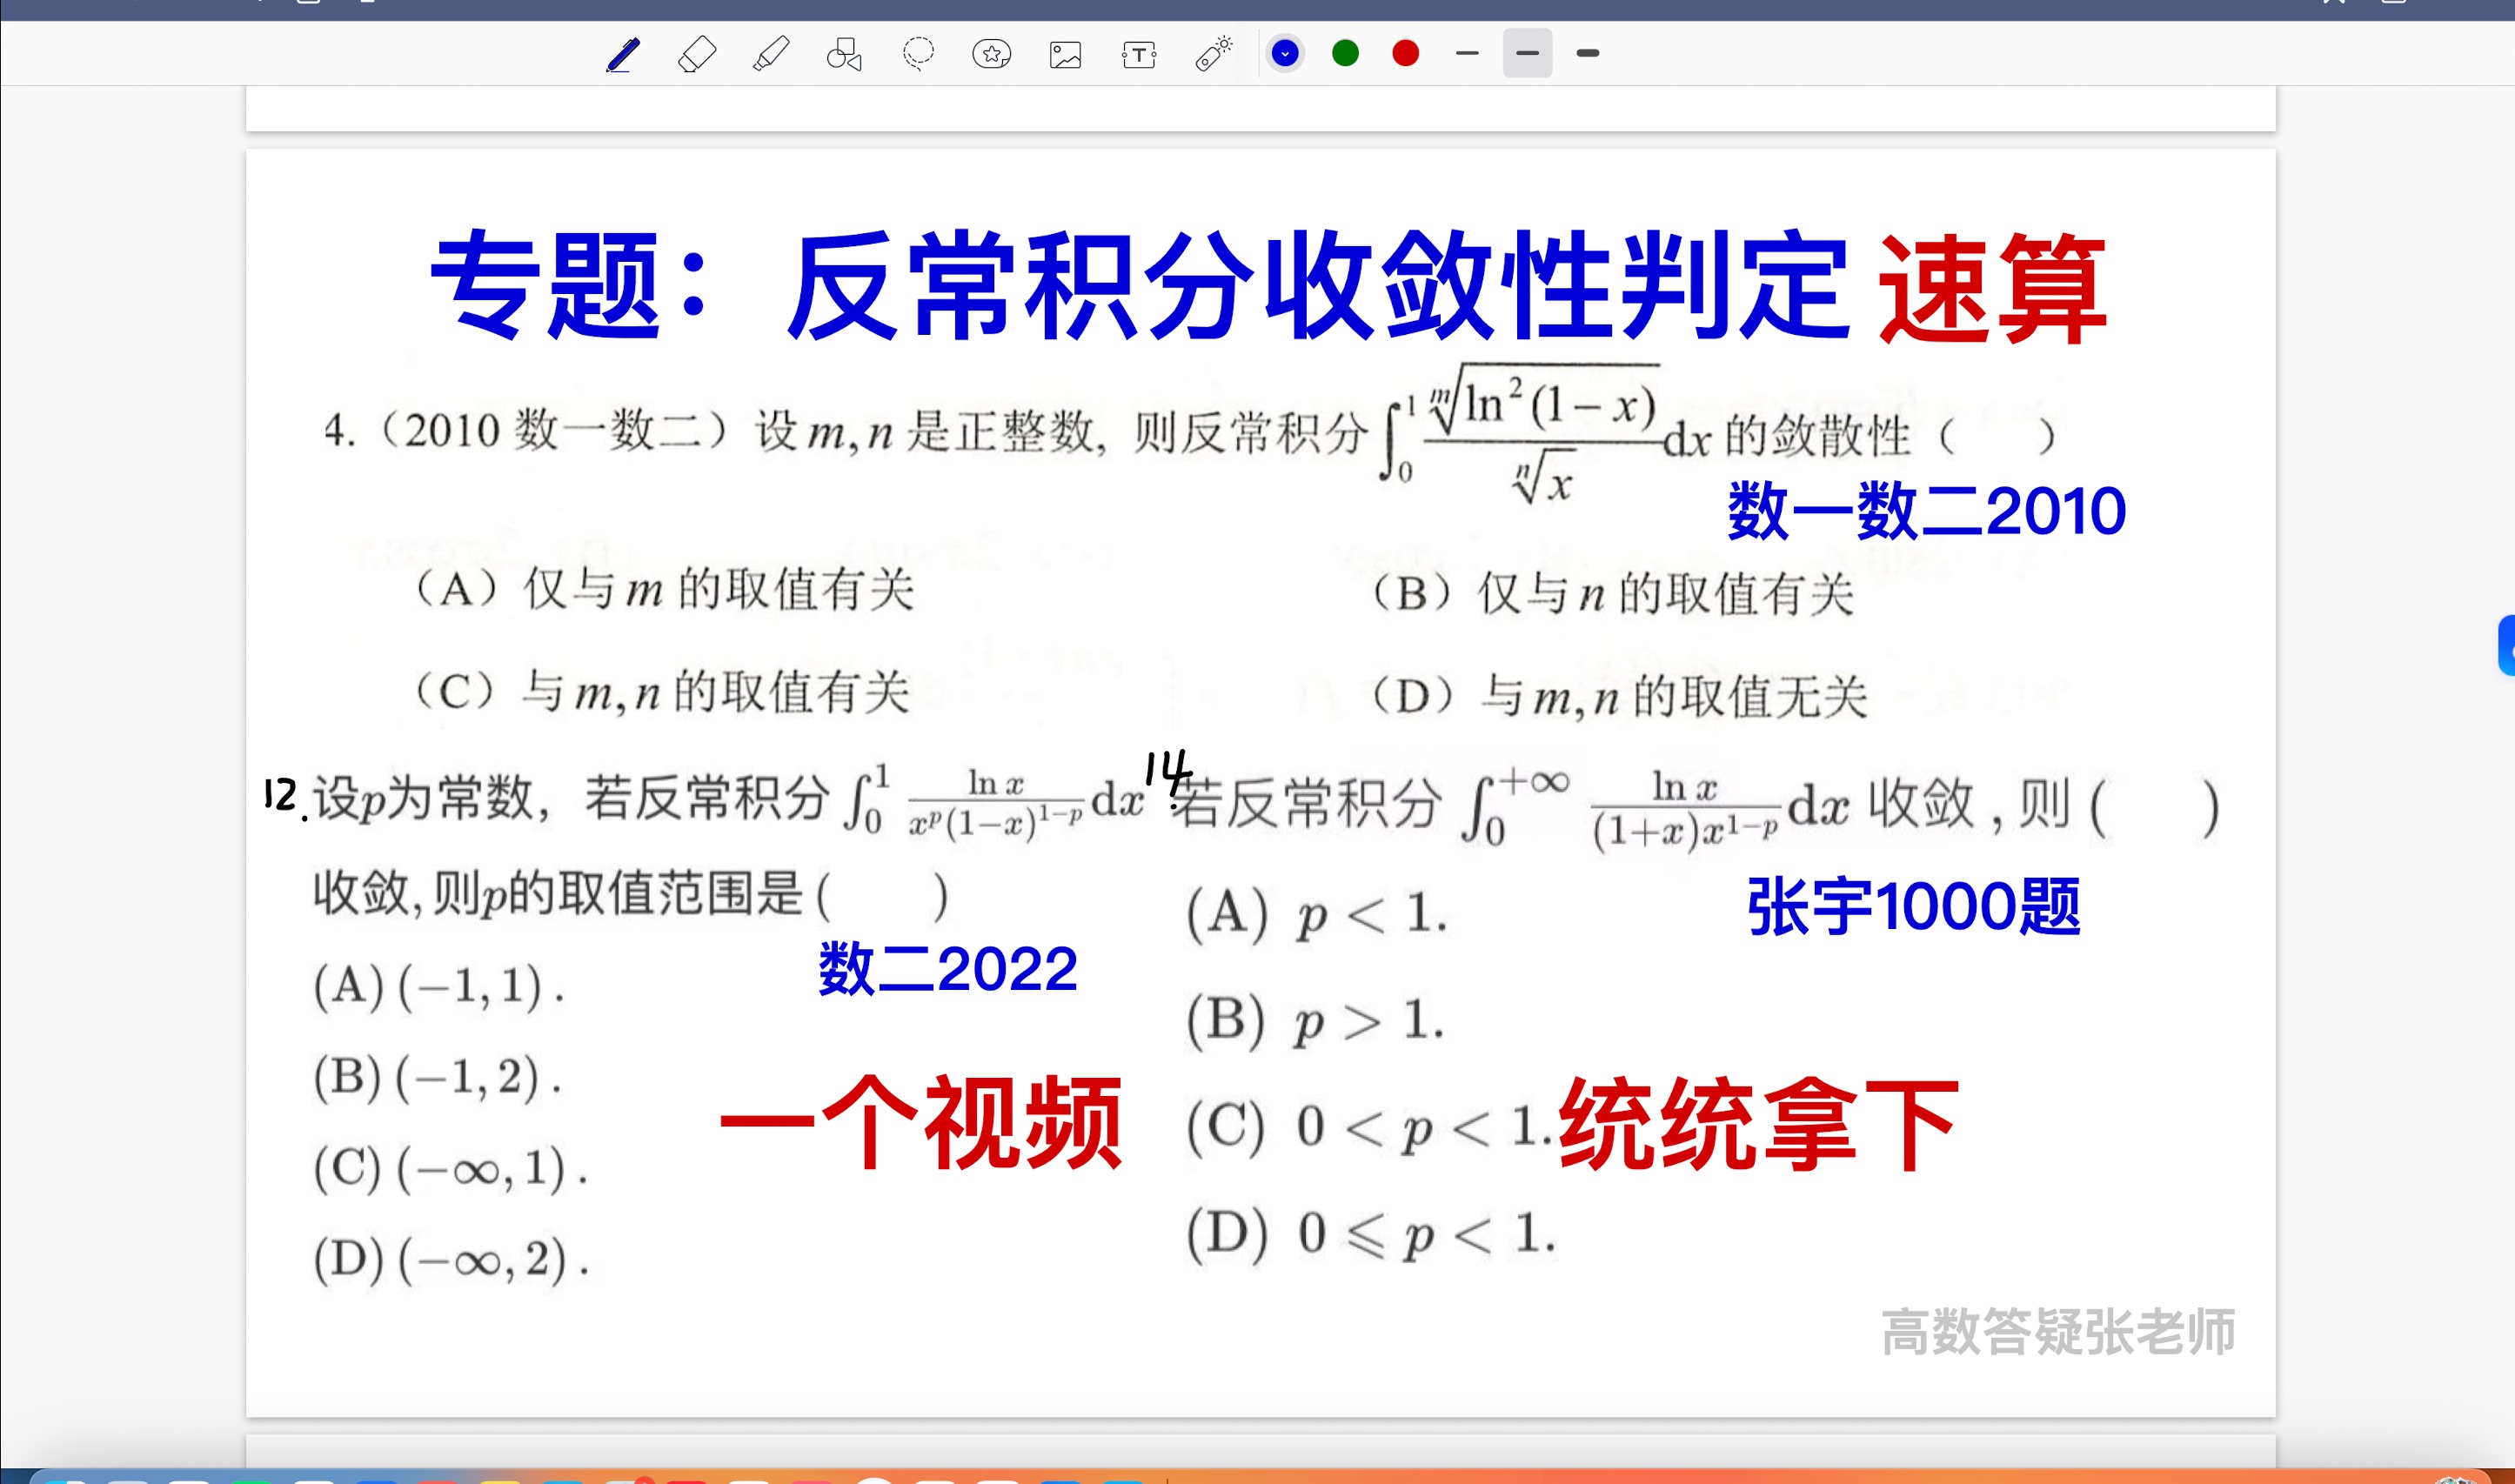The width and height of the screenshot is (2515, 1484).
Task: Pick the medium stroke width
Action: point(1527,53)
